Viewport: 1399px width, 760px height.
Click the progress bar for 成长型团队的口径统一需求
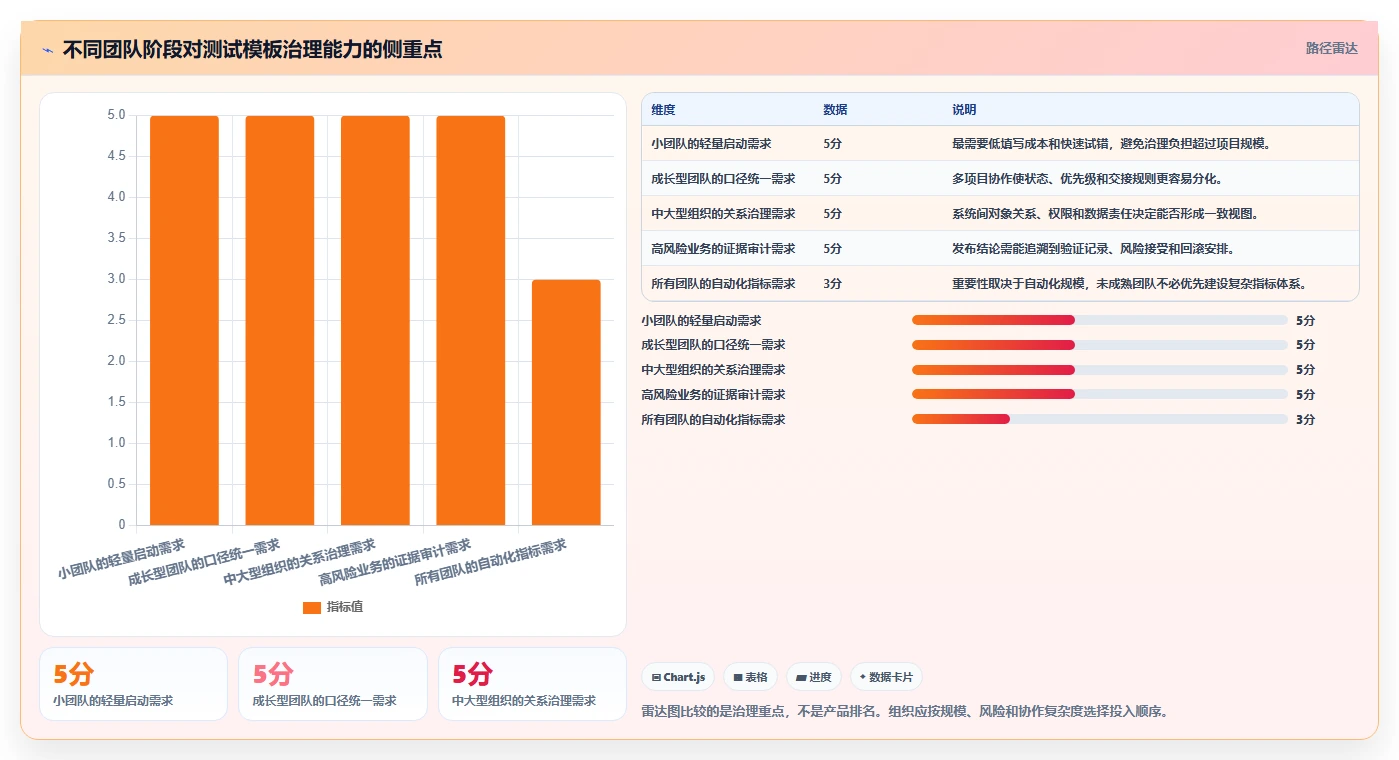pos(1100,345)
